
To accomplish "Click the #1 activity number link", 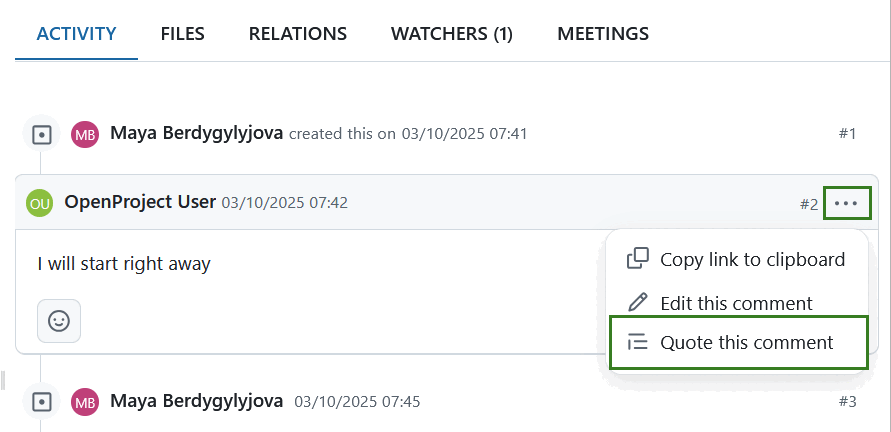I will (x=847, y=134).
